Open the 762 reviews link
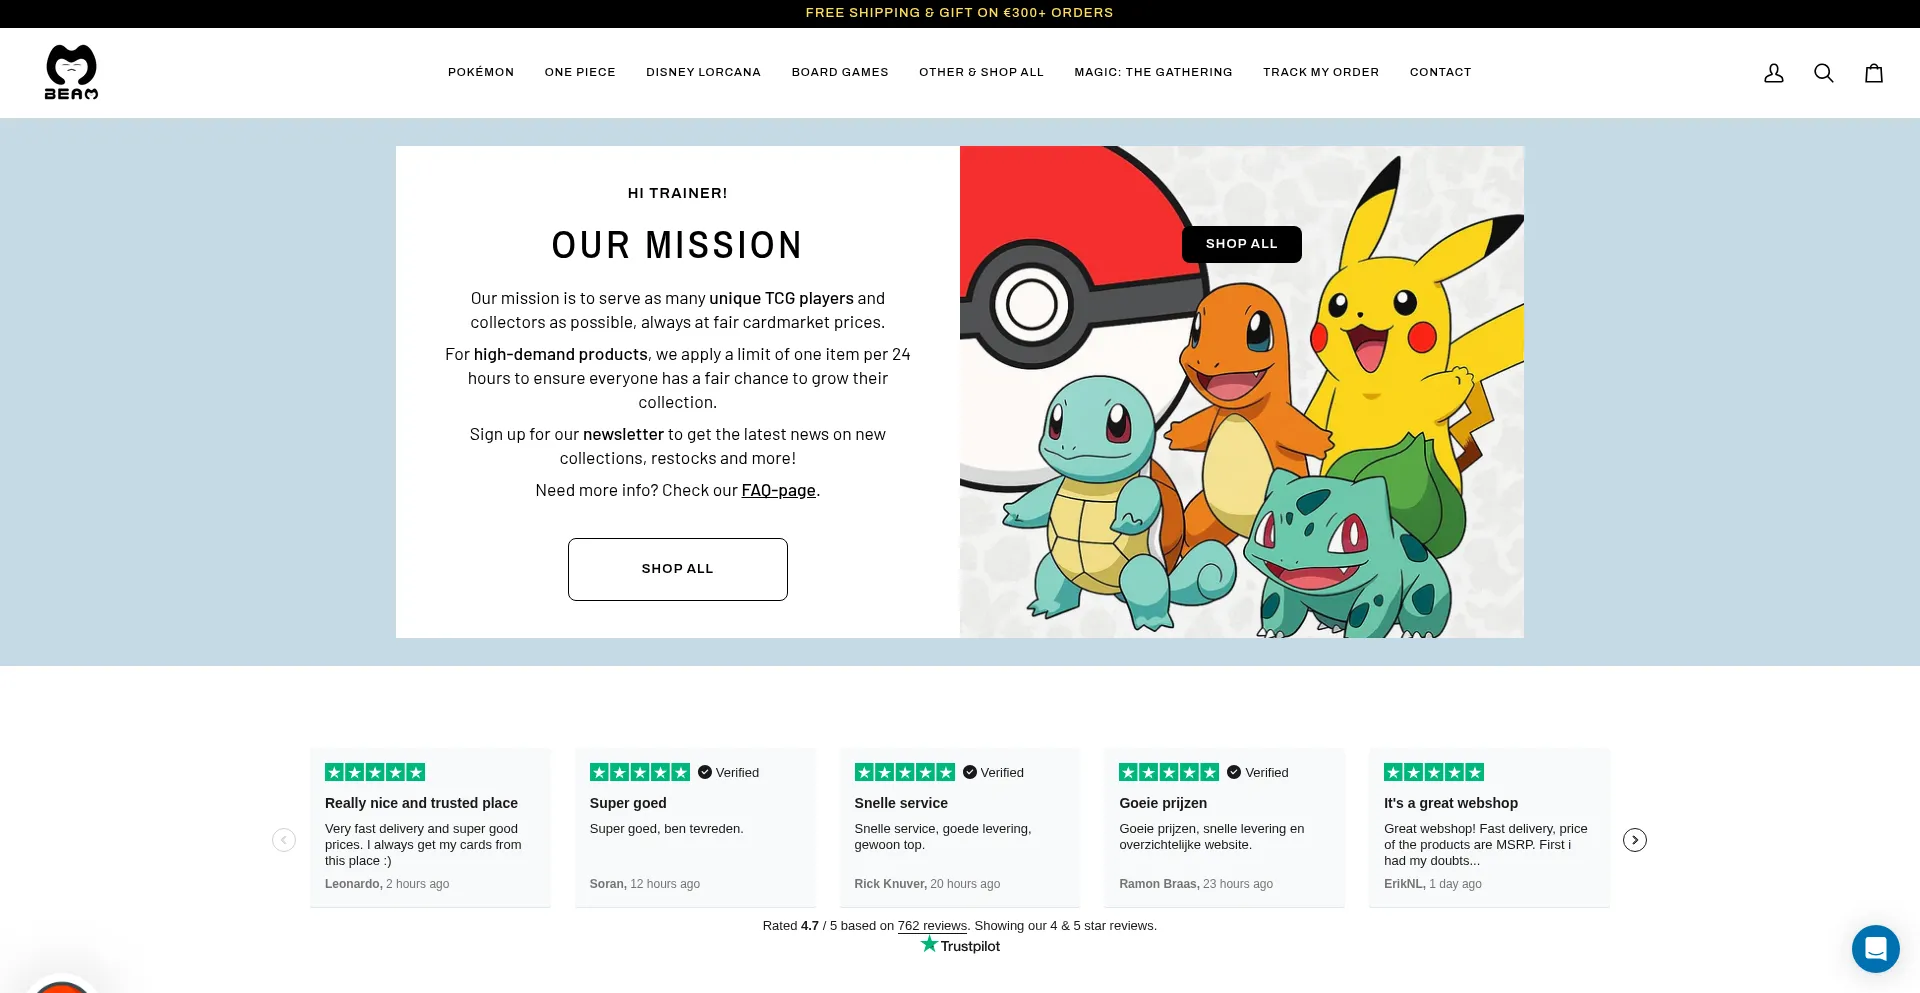Screen dimensions: 1920x993 coord(932,926)
